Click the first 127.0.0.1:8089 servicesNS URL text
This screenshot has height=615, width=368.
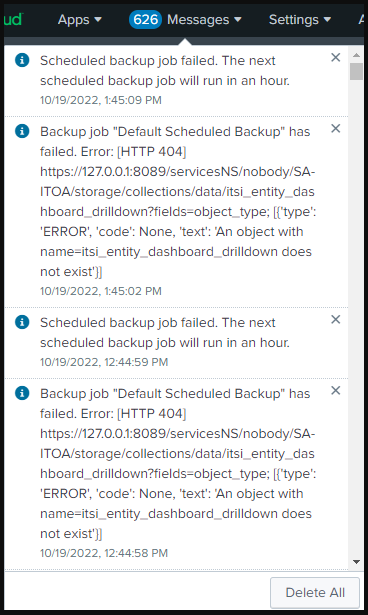177,192
